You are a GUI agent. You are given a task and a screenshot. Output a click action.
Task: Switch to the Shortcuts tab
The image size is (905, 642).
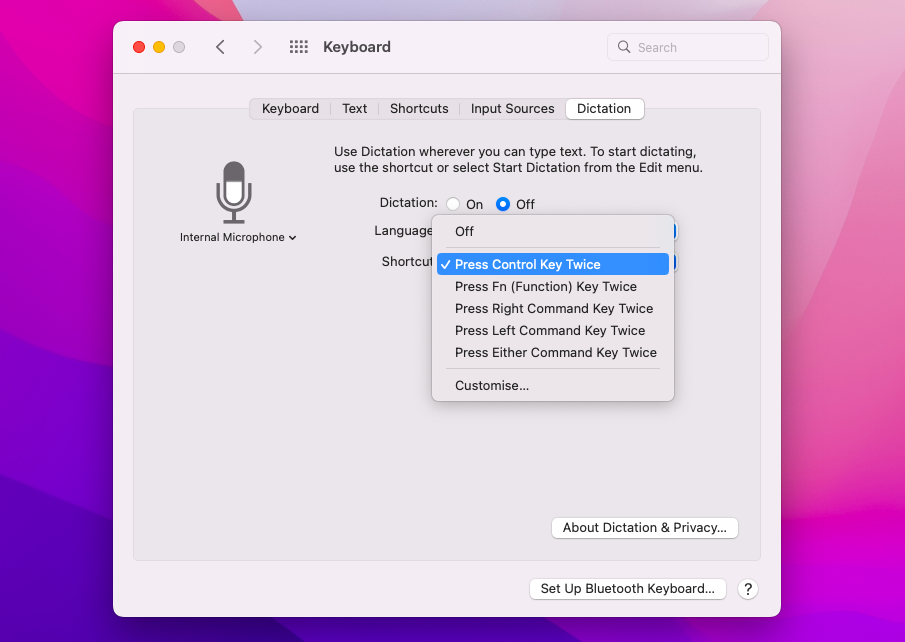click(x=418, y=108)
